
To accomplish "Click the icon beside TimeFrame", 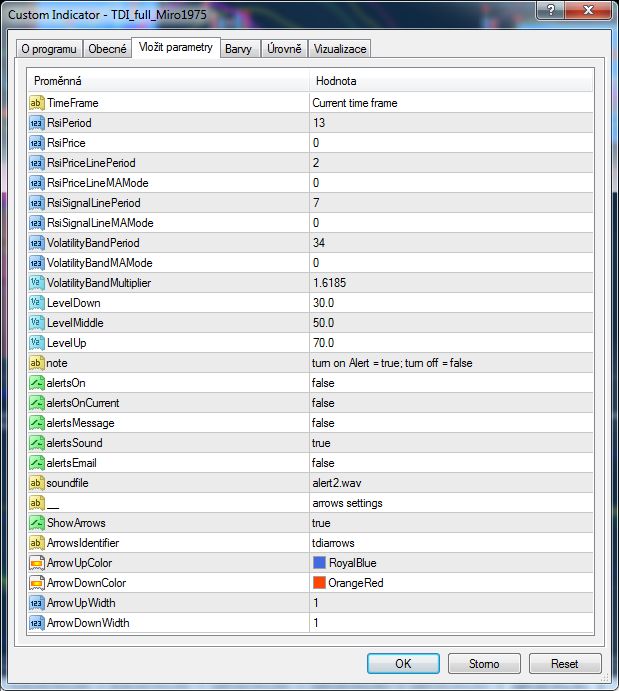I will point(37,103).
